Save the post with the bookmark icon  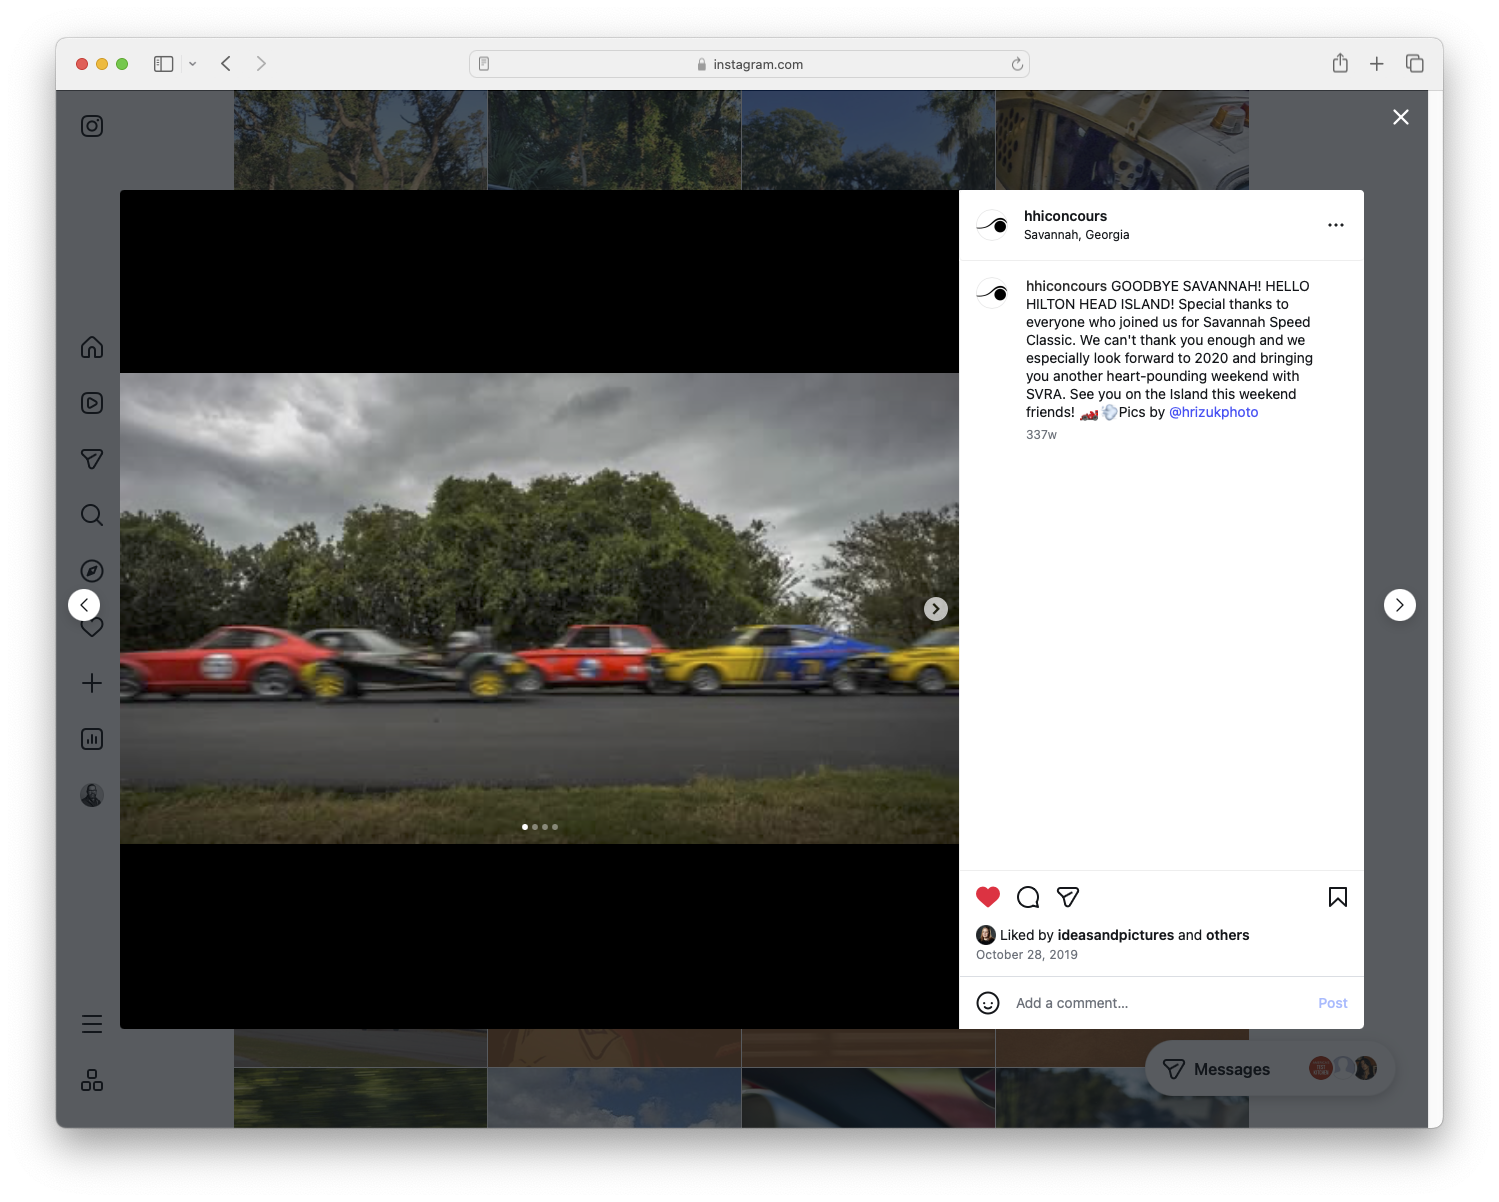coord(1337,897)
